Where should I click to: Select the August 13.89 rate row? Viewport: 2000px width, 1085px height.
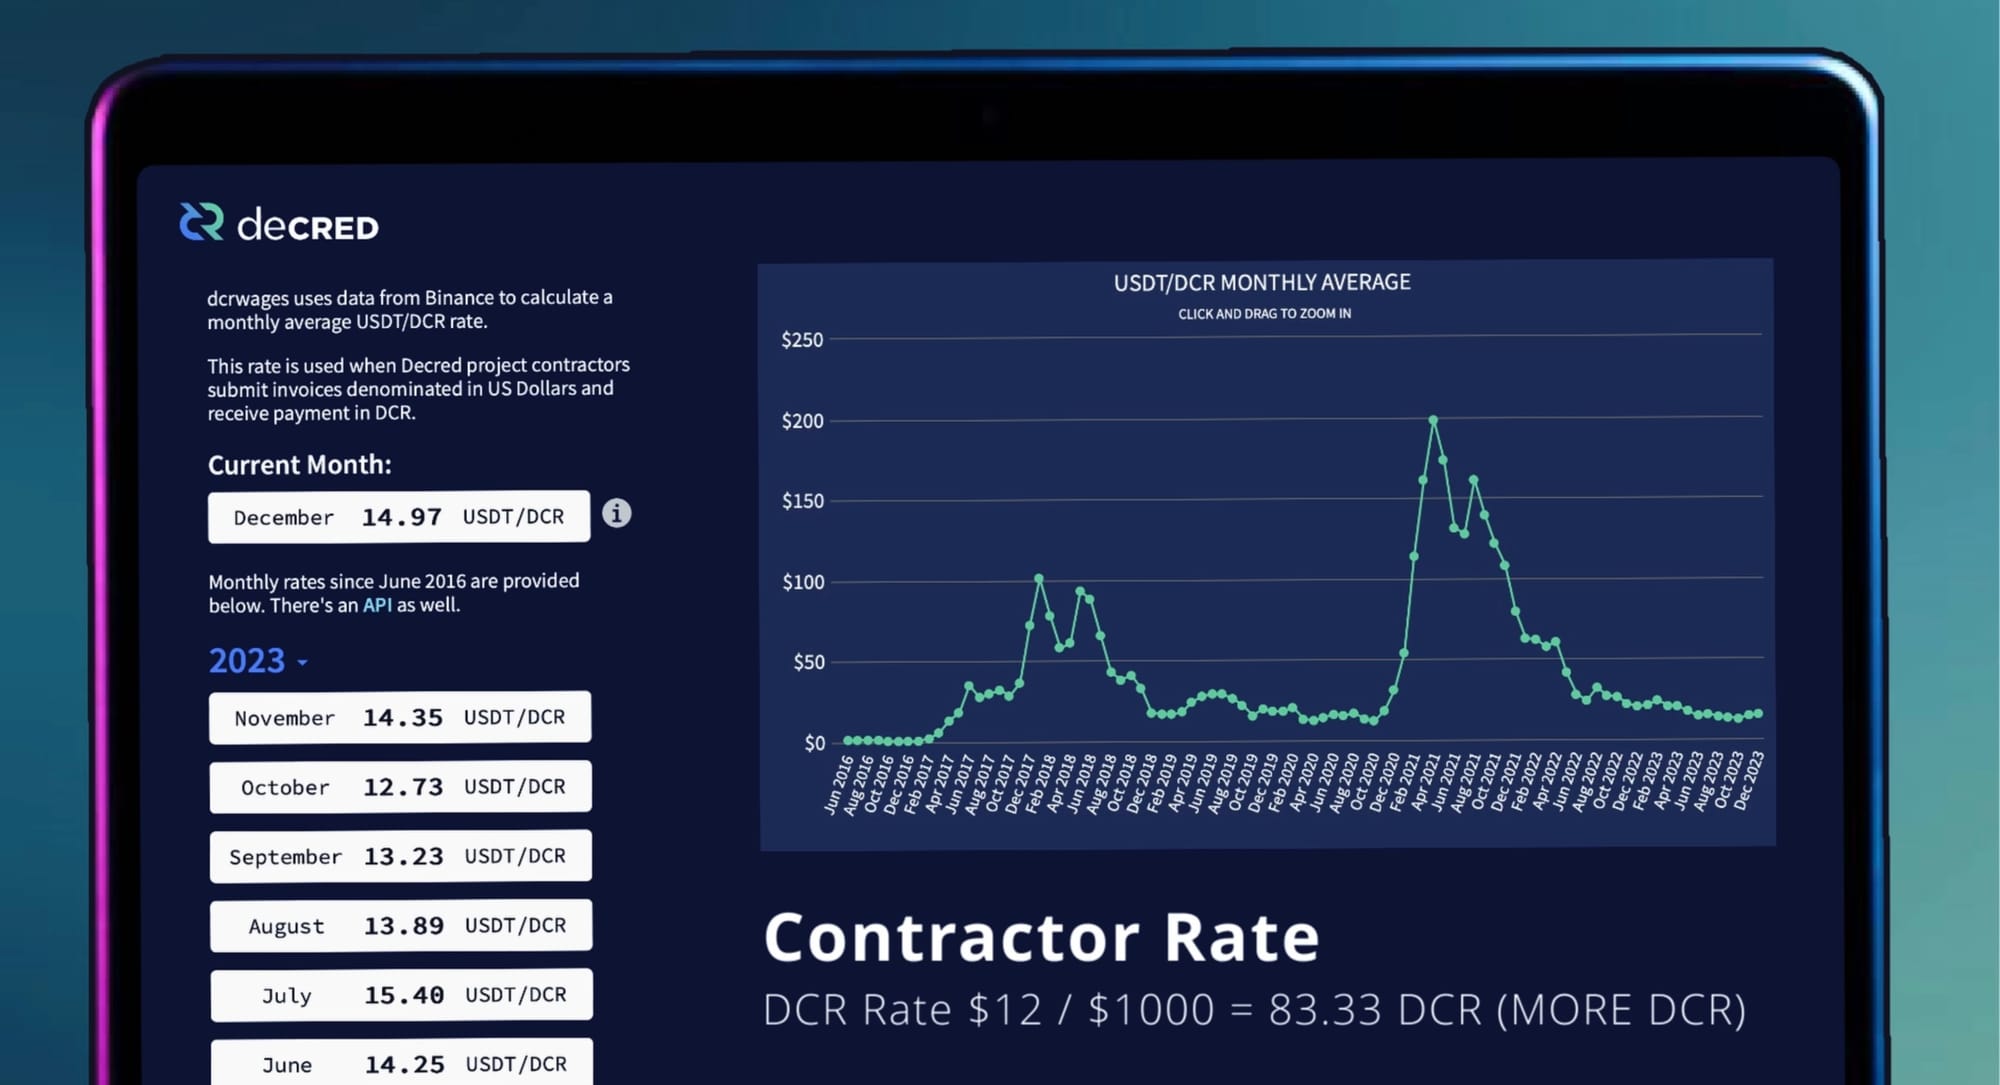[401, 926]
